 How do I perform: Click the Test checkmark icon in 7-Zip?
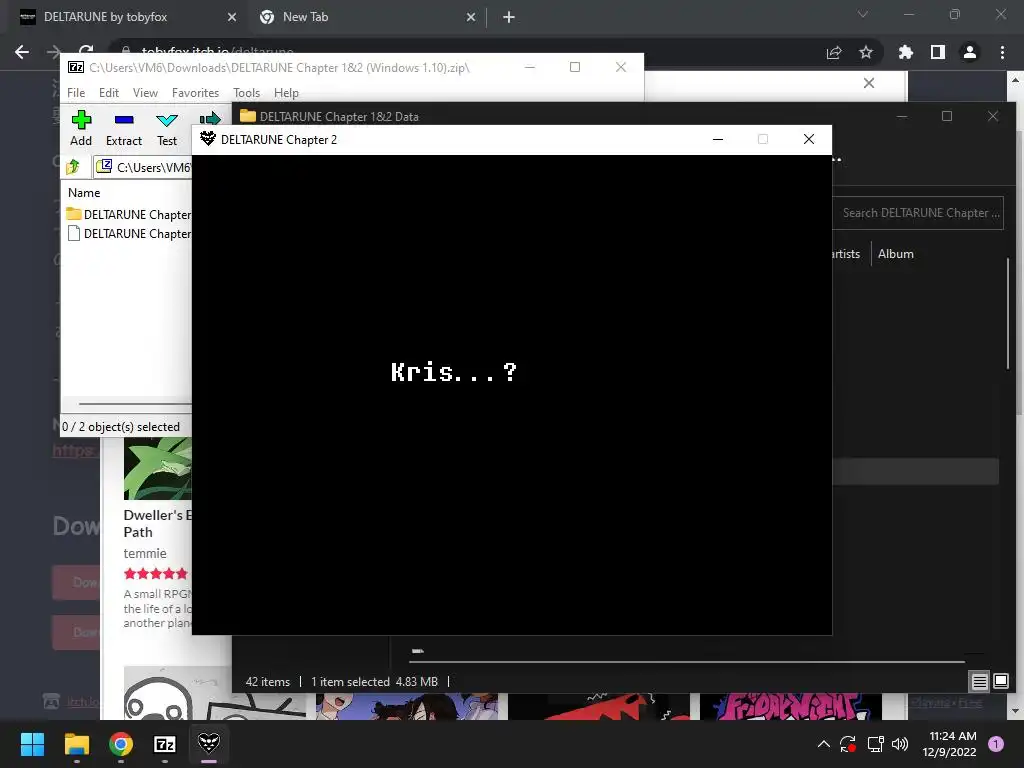click(x=167, y=120)
